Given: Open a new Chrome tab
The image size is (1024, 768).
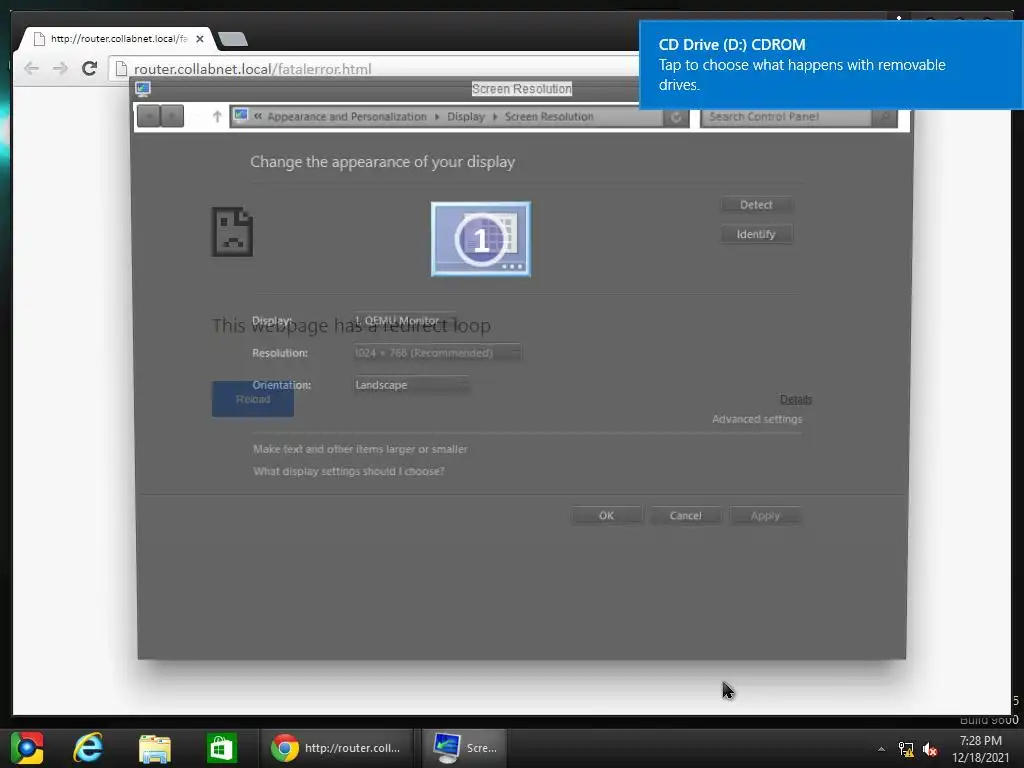Looking at the screenshot, I should click(232, 40).
